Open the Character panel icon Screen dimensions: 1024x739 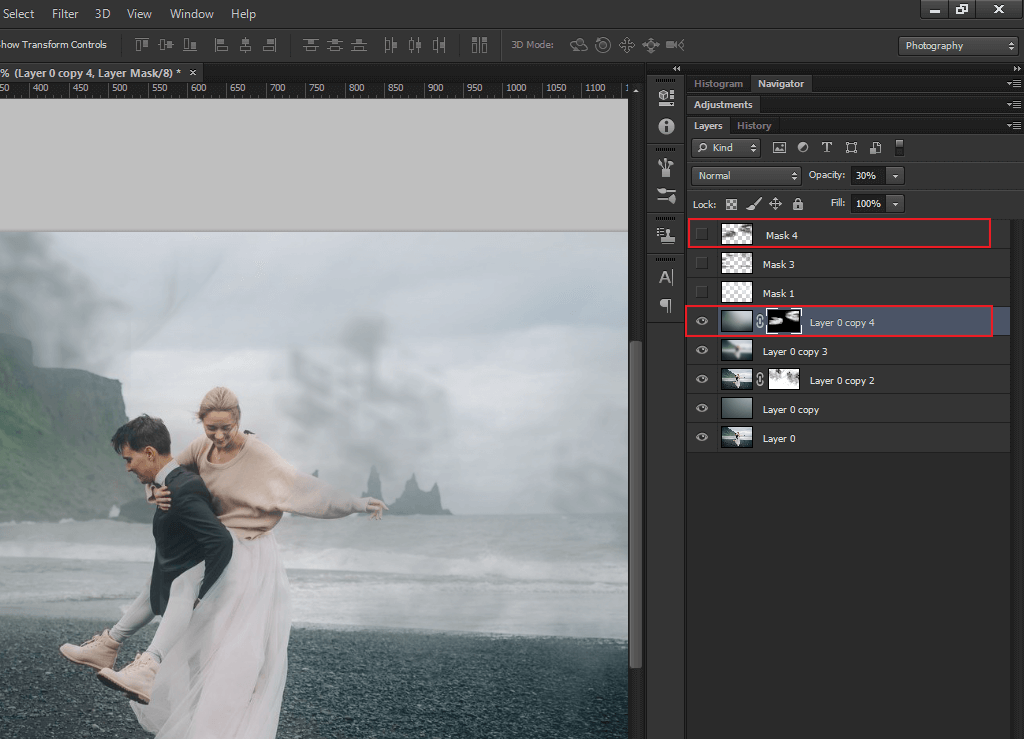coord(666,277)
